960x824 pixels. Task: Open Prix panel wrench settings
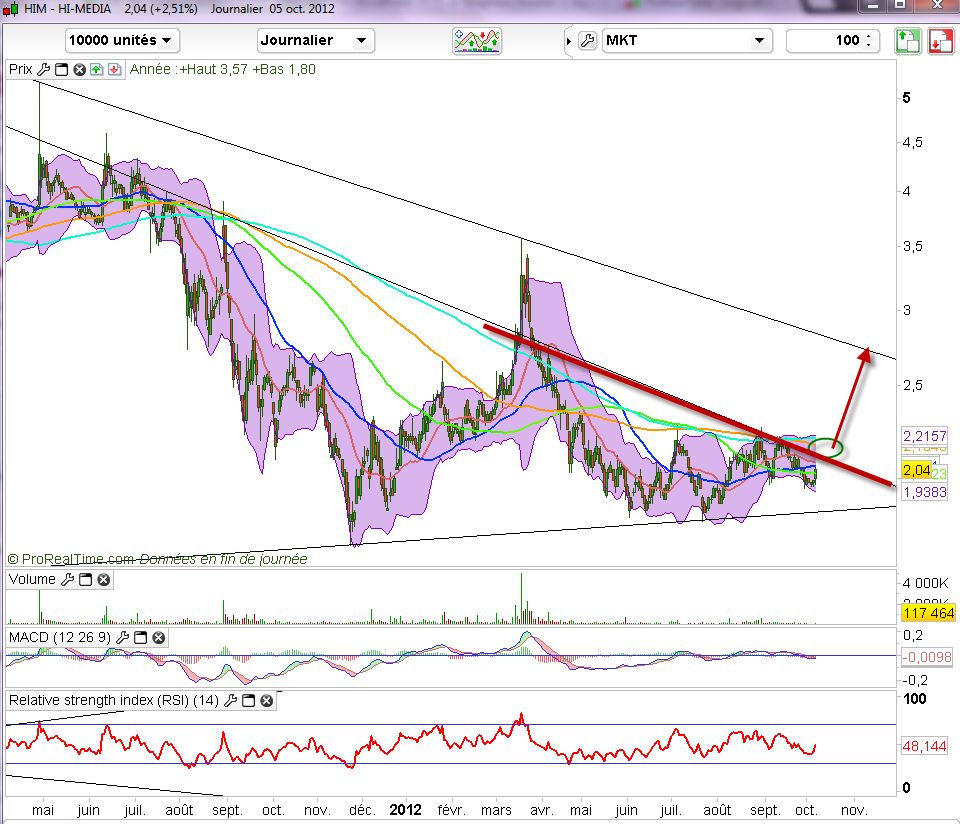[x=43, y=70]
